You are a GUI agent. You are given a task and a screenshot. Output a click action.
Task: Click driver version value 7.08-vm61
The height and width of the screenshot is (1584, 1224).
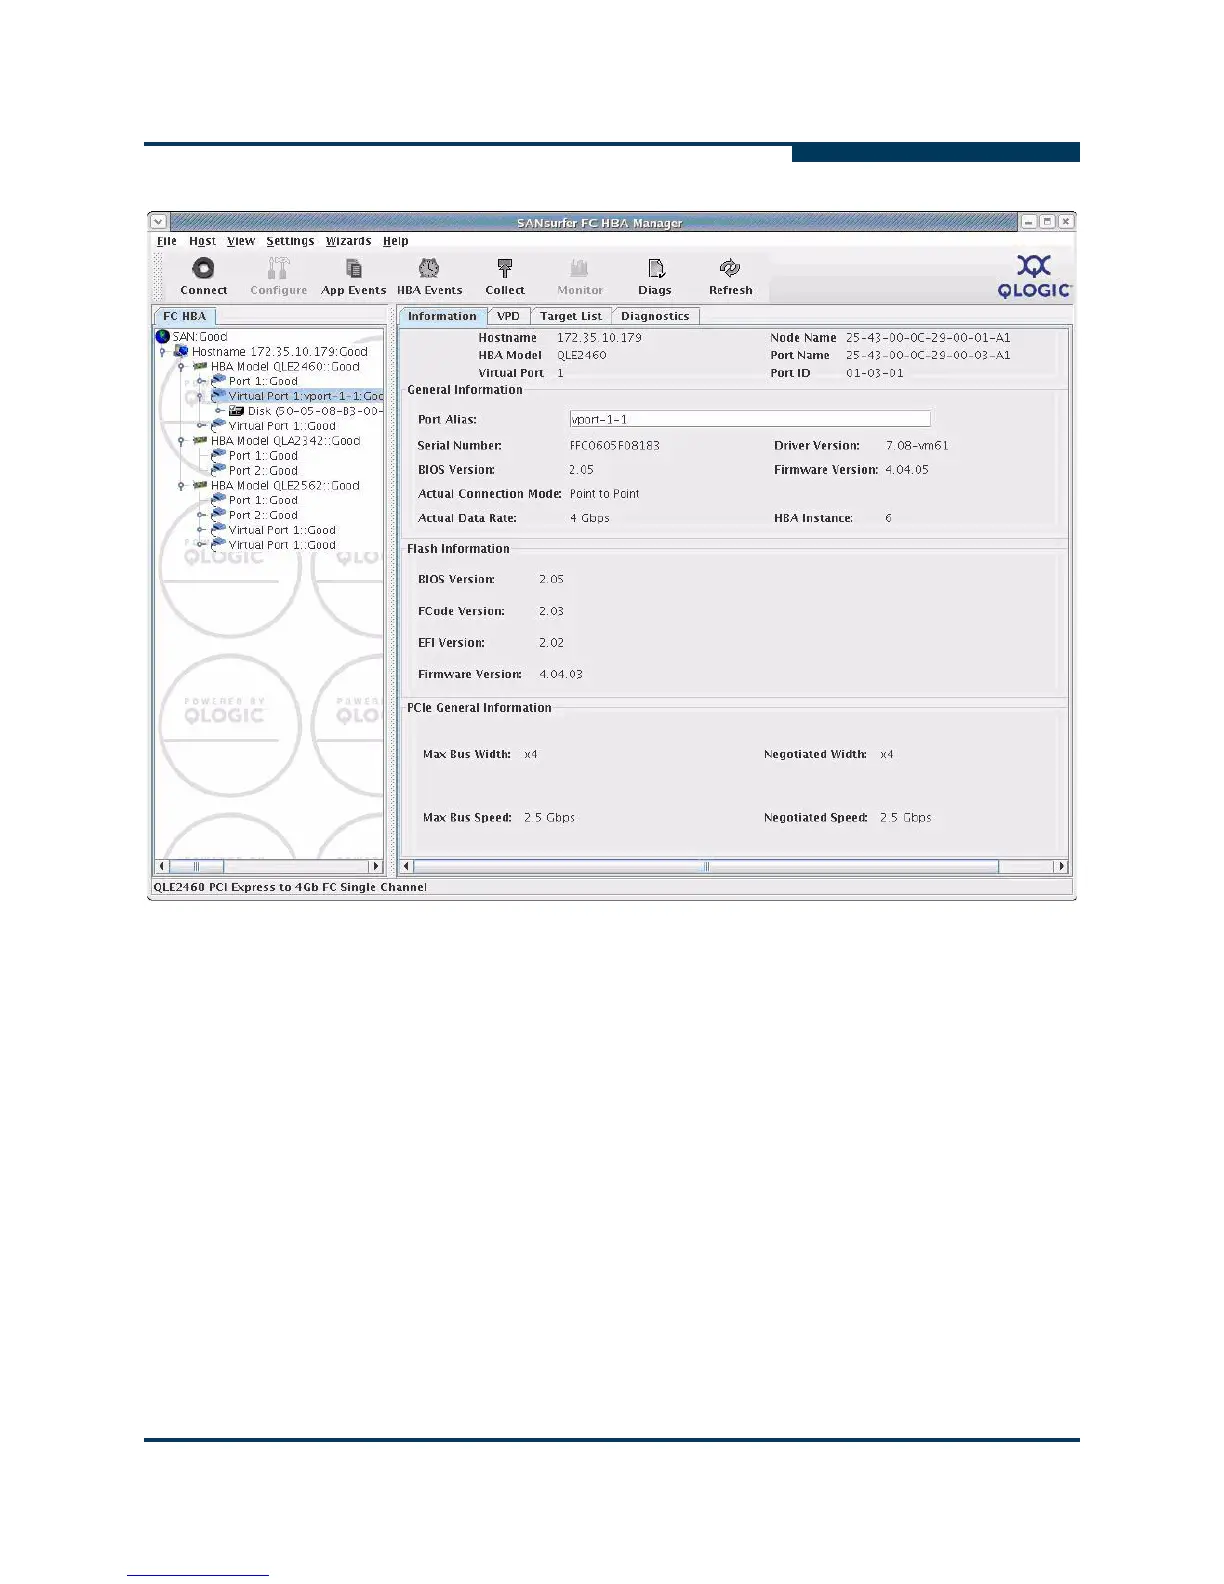tap(916, 445)
